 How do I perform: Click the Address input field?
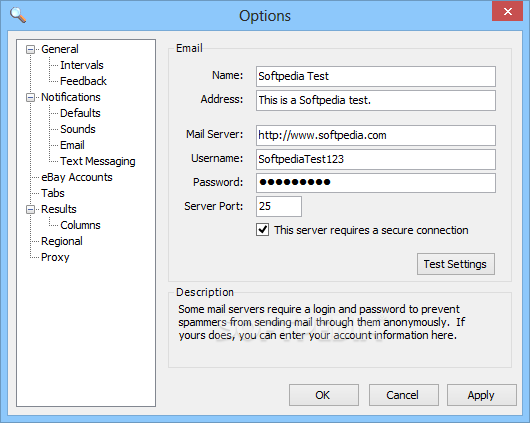tap(376, 100)
